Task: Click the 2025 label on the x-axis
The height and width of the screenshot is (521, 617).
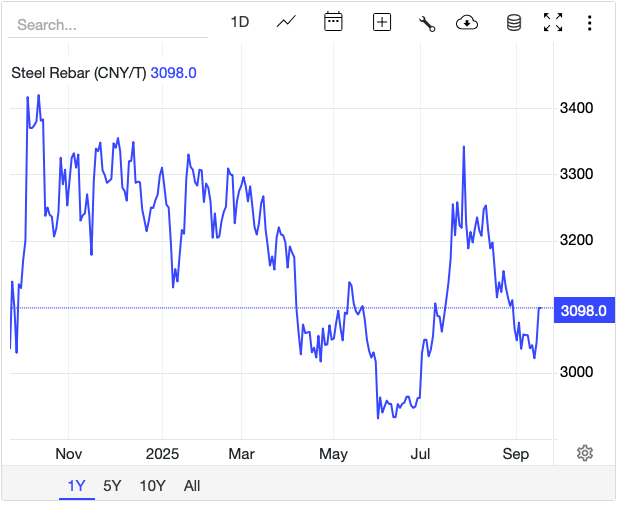Action: pos(160,454)
